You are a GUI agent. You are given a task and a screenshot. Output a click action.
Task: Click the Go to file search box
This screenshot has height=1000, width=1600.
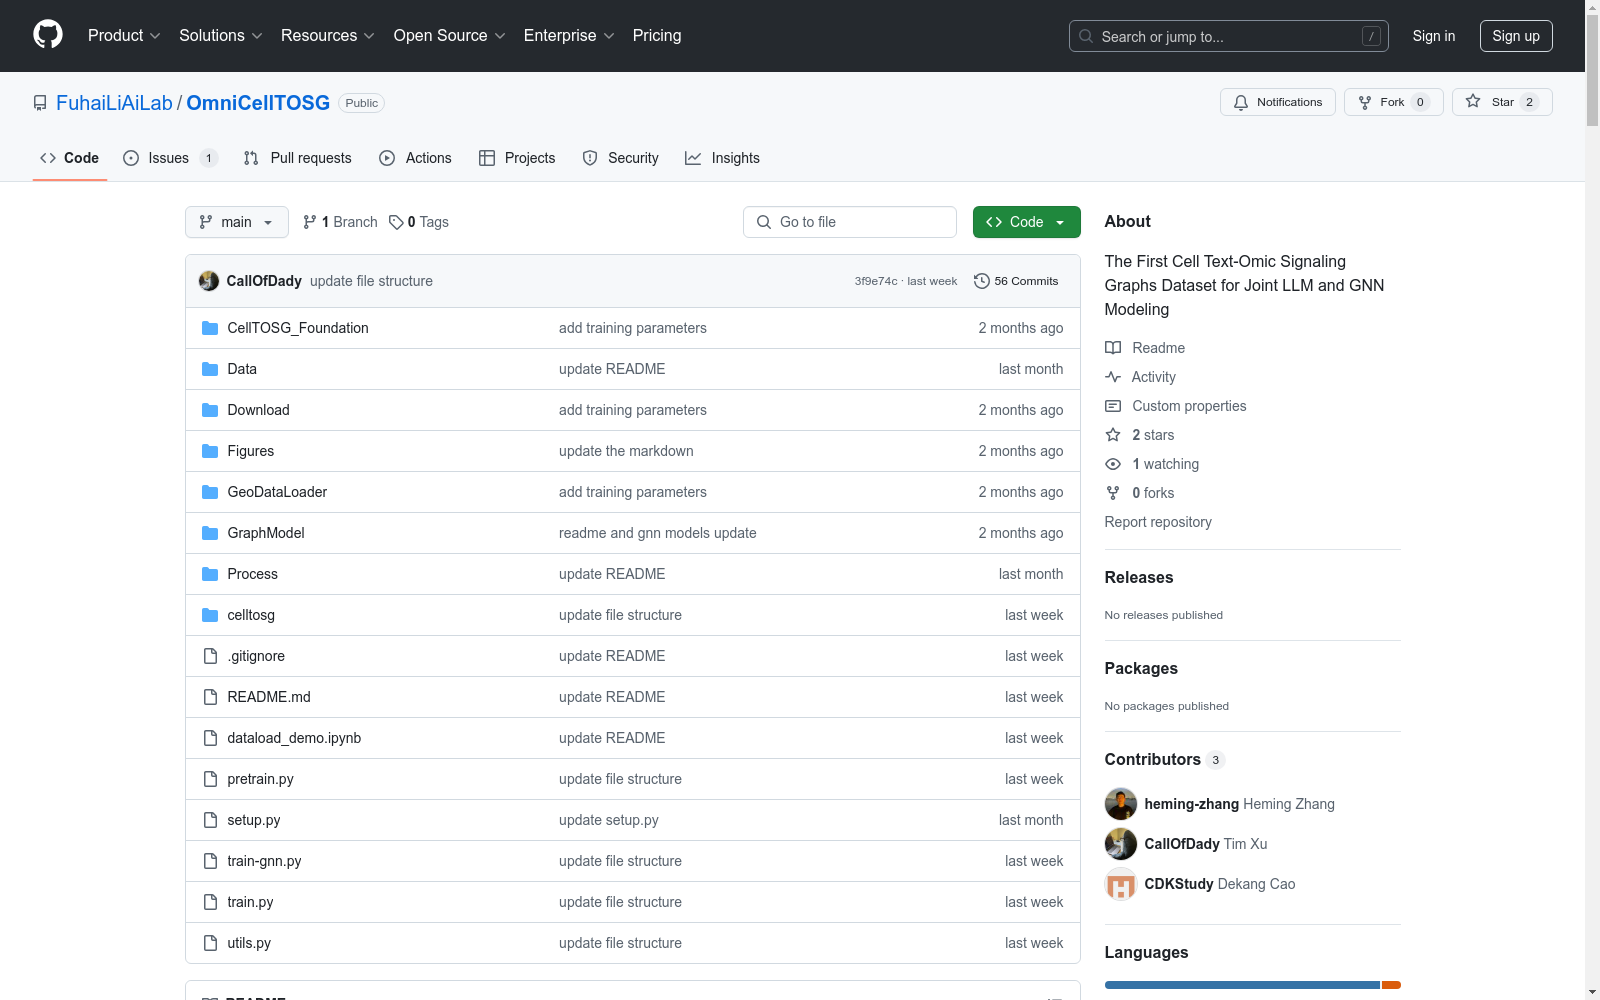tap(850, 222)
